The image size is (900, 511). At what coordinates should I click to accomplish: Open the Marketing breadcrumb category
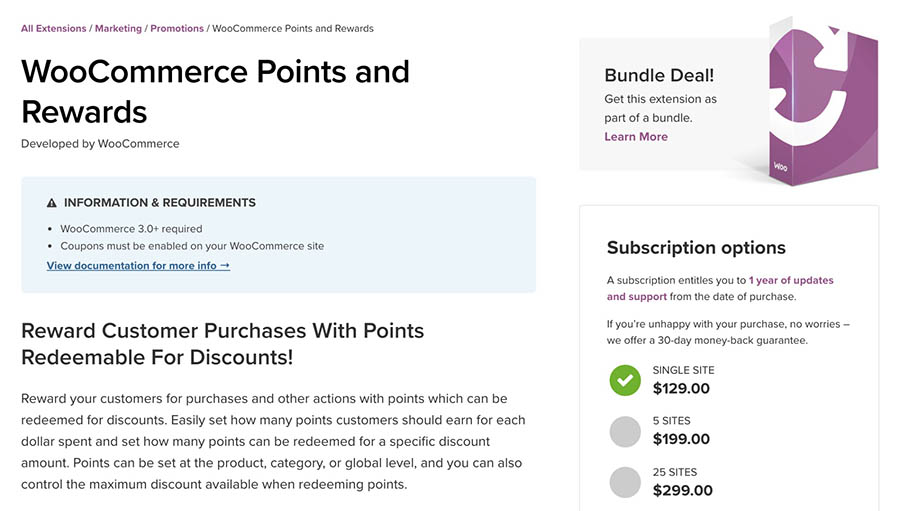(118, 29)
